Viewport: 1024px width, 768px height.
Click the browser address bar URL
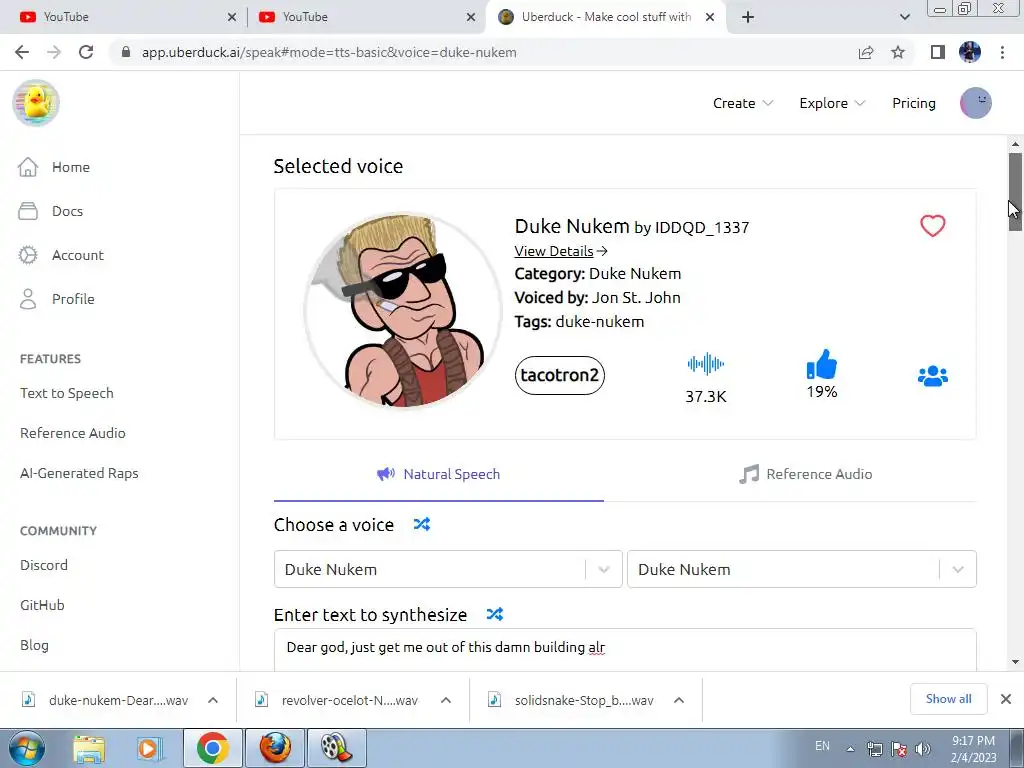point(328,52)
